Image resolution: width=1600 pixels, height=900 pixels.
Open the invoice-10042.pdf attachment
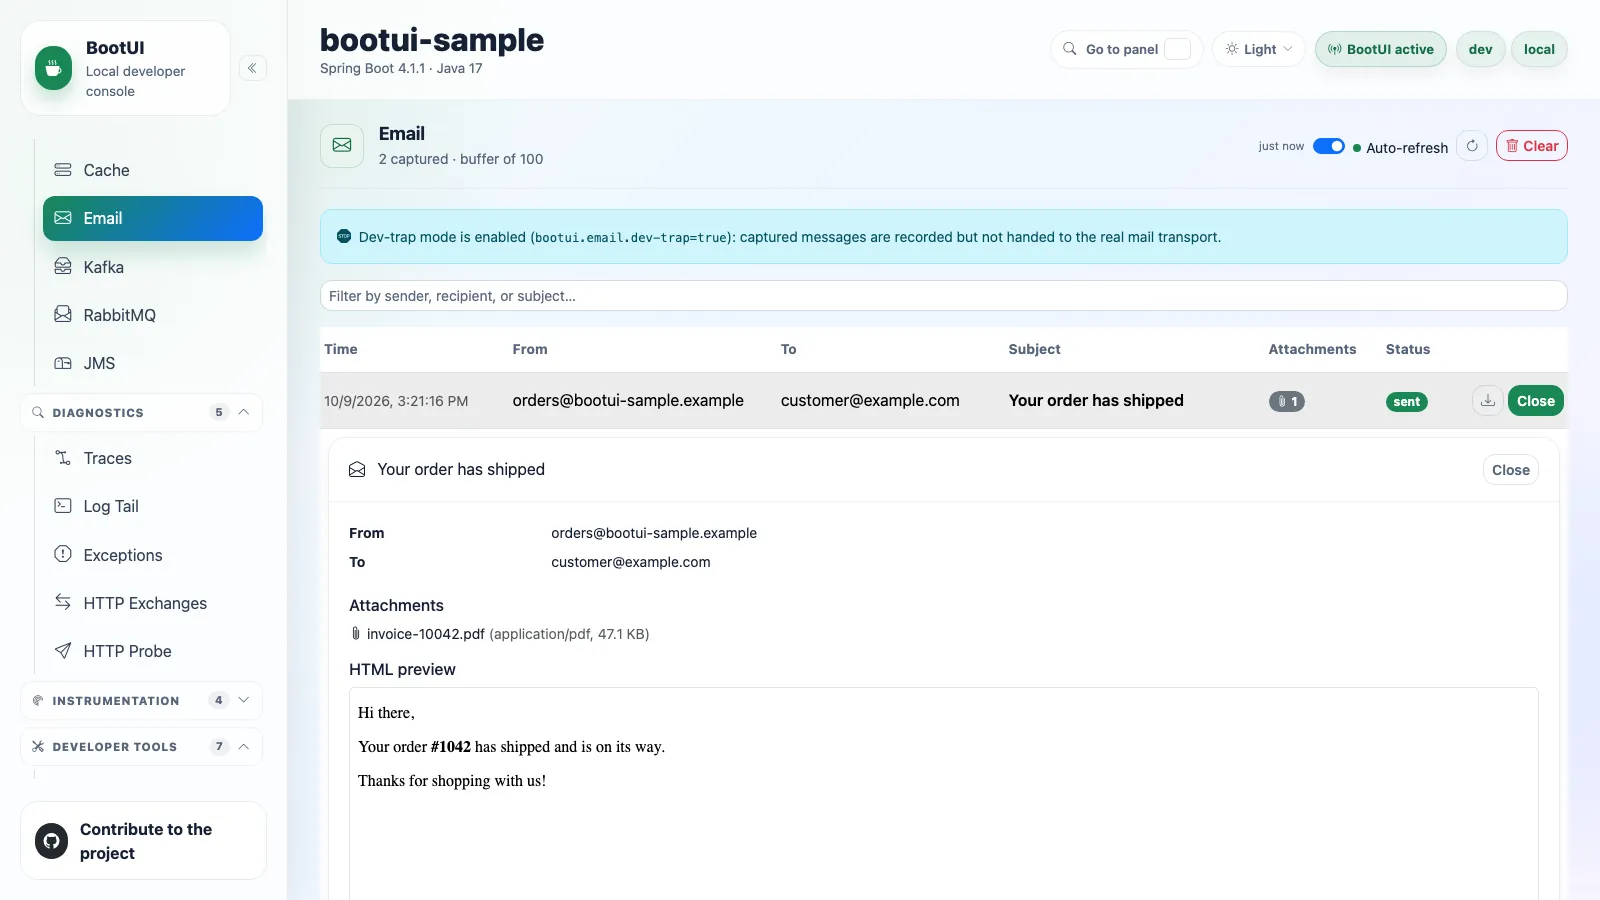(x=425, y=634)
